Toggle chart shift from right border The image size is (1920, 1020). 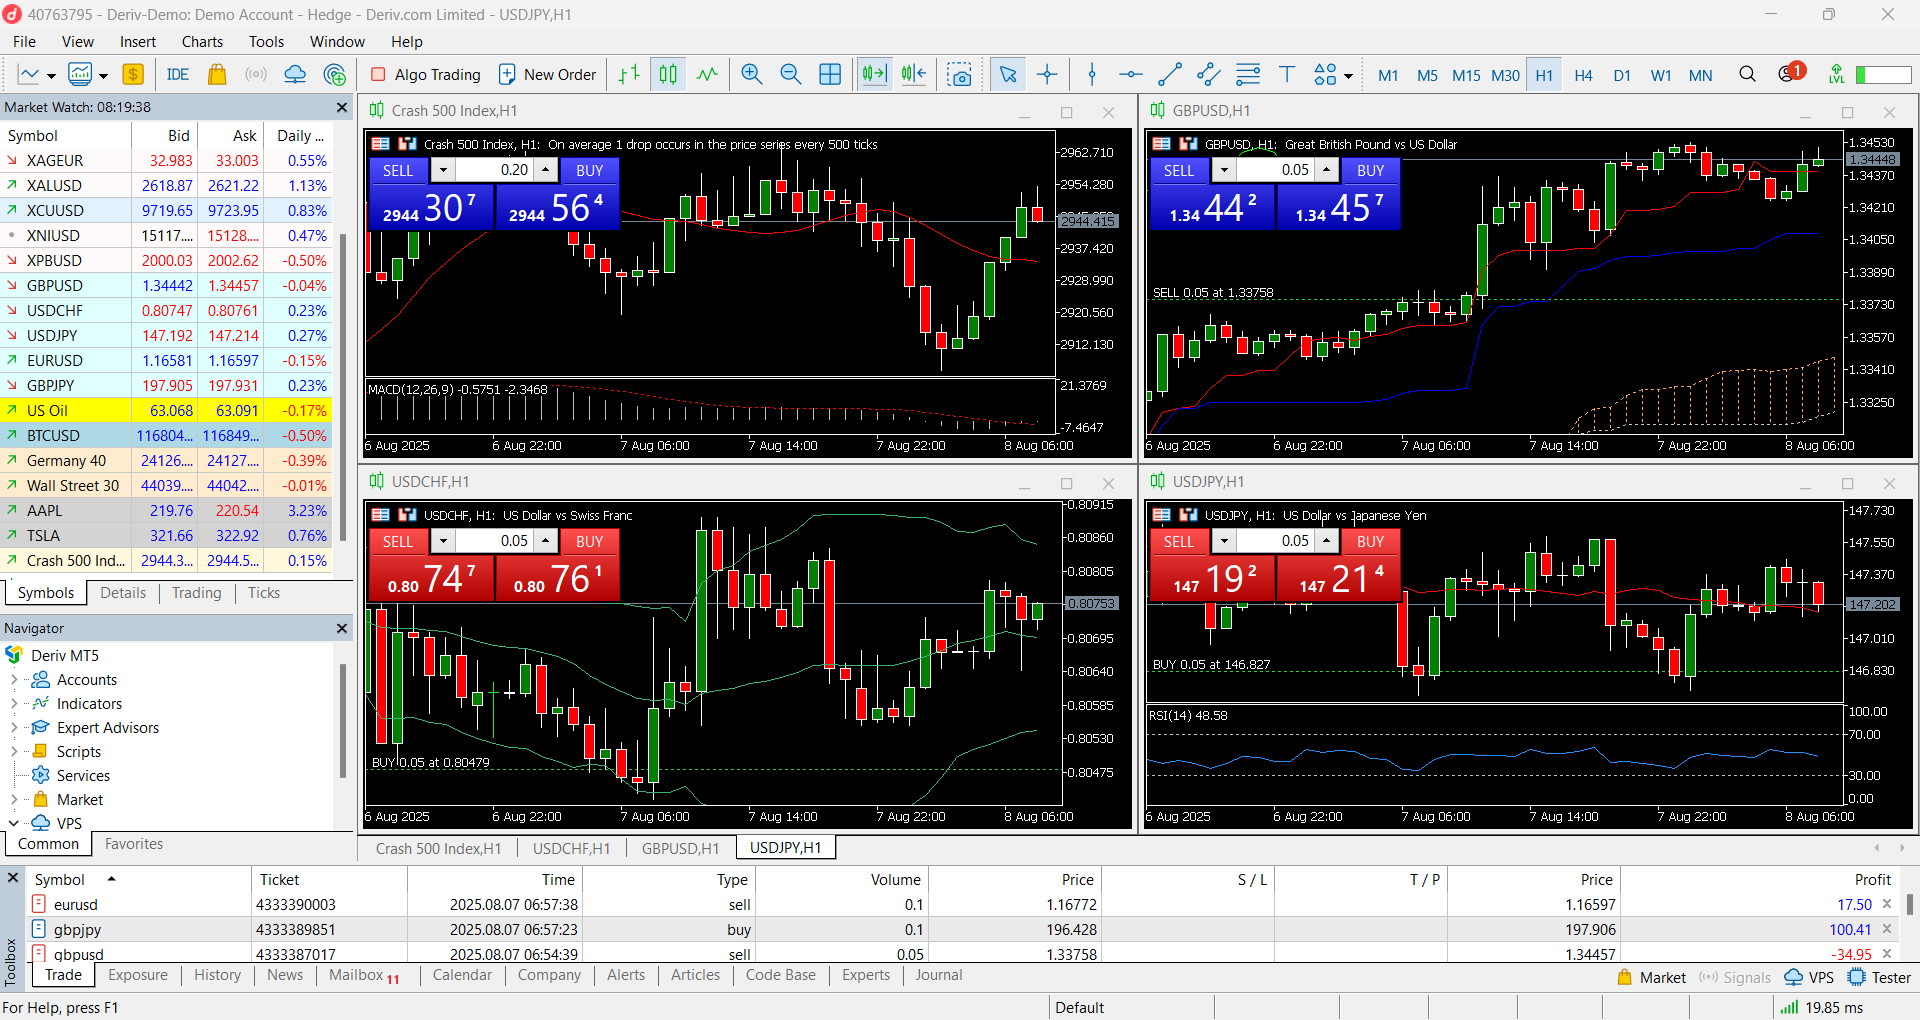[914, 75]
